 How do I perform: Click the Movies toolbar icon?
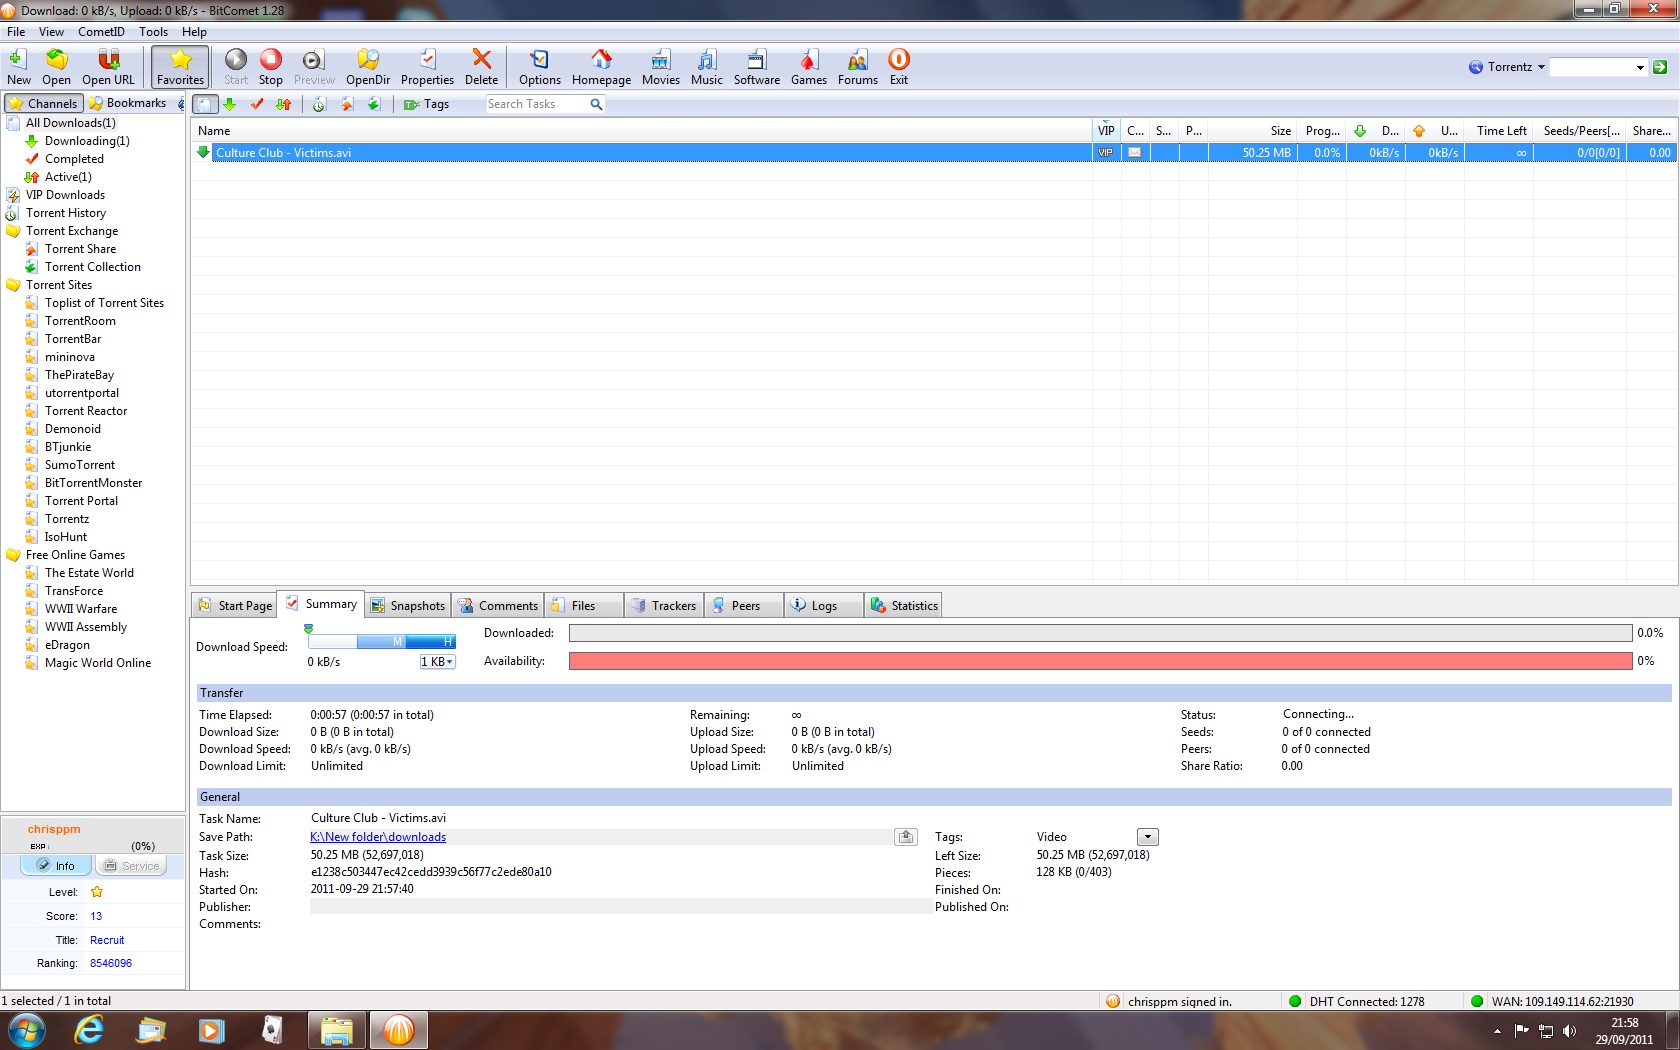[x=660, y=67]
